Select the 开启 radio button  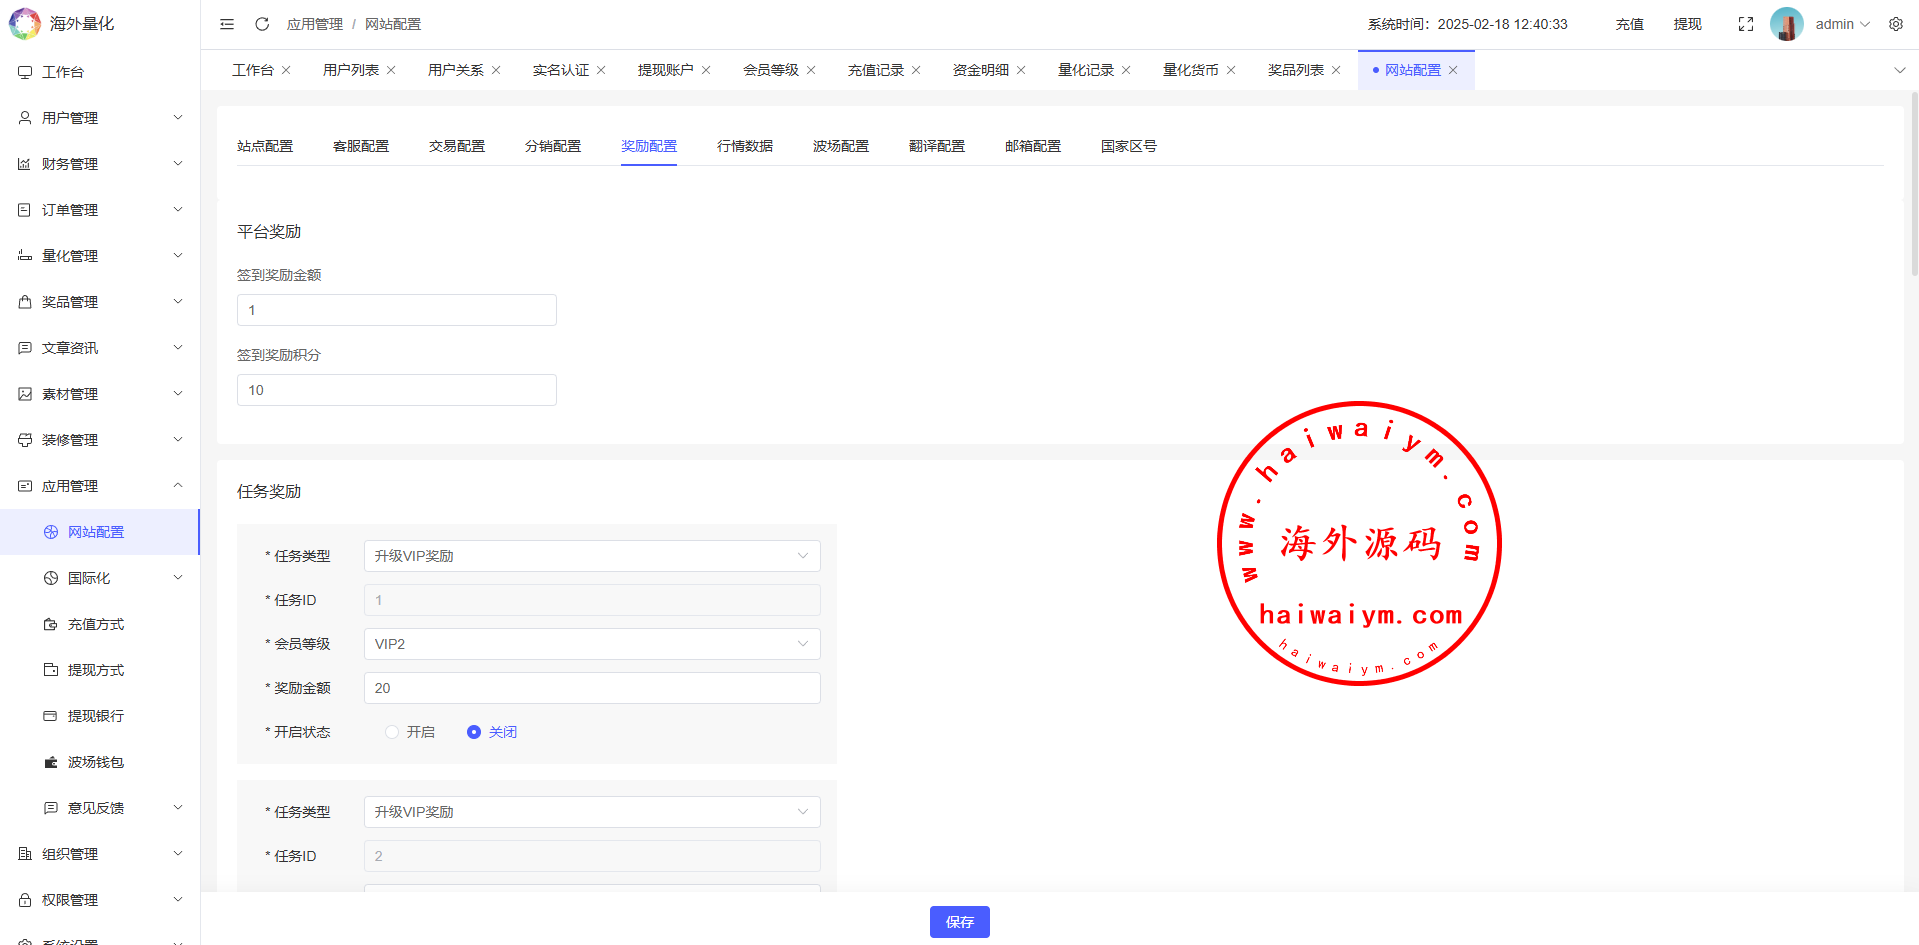(392, 732)
